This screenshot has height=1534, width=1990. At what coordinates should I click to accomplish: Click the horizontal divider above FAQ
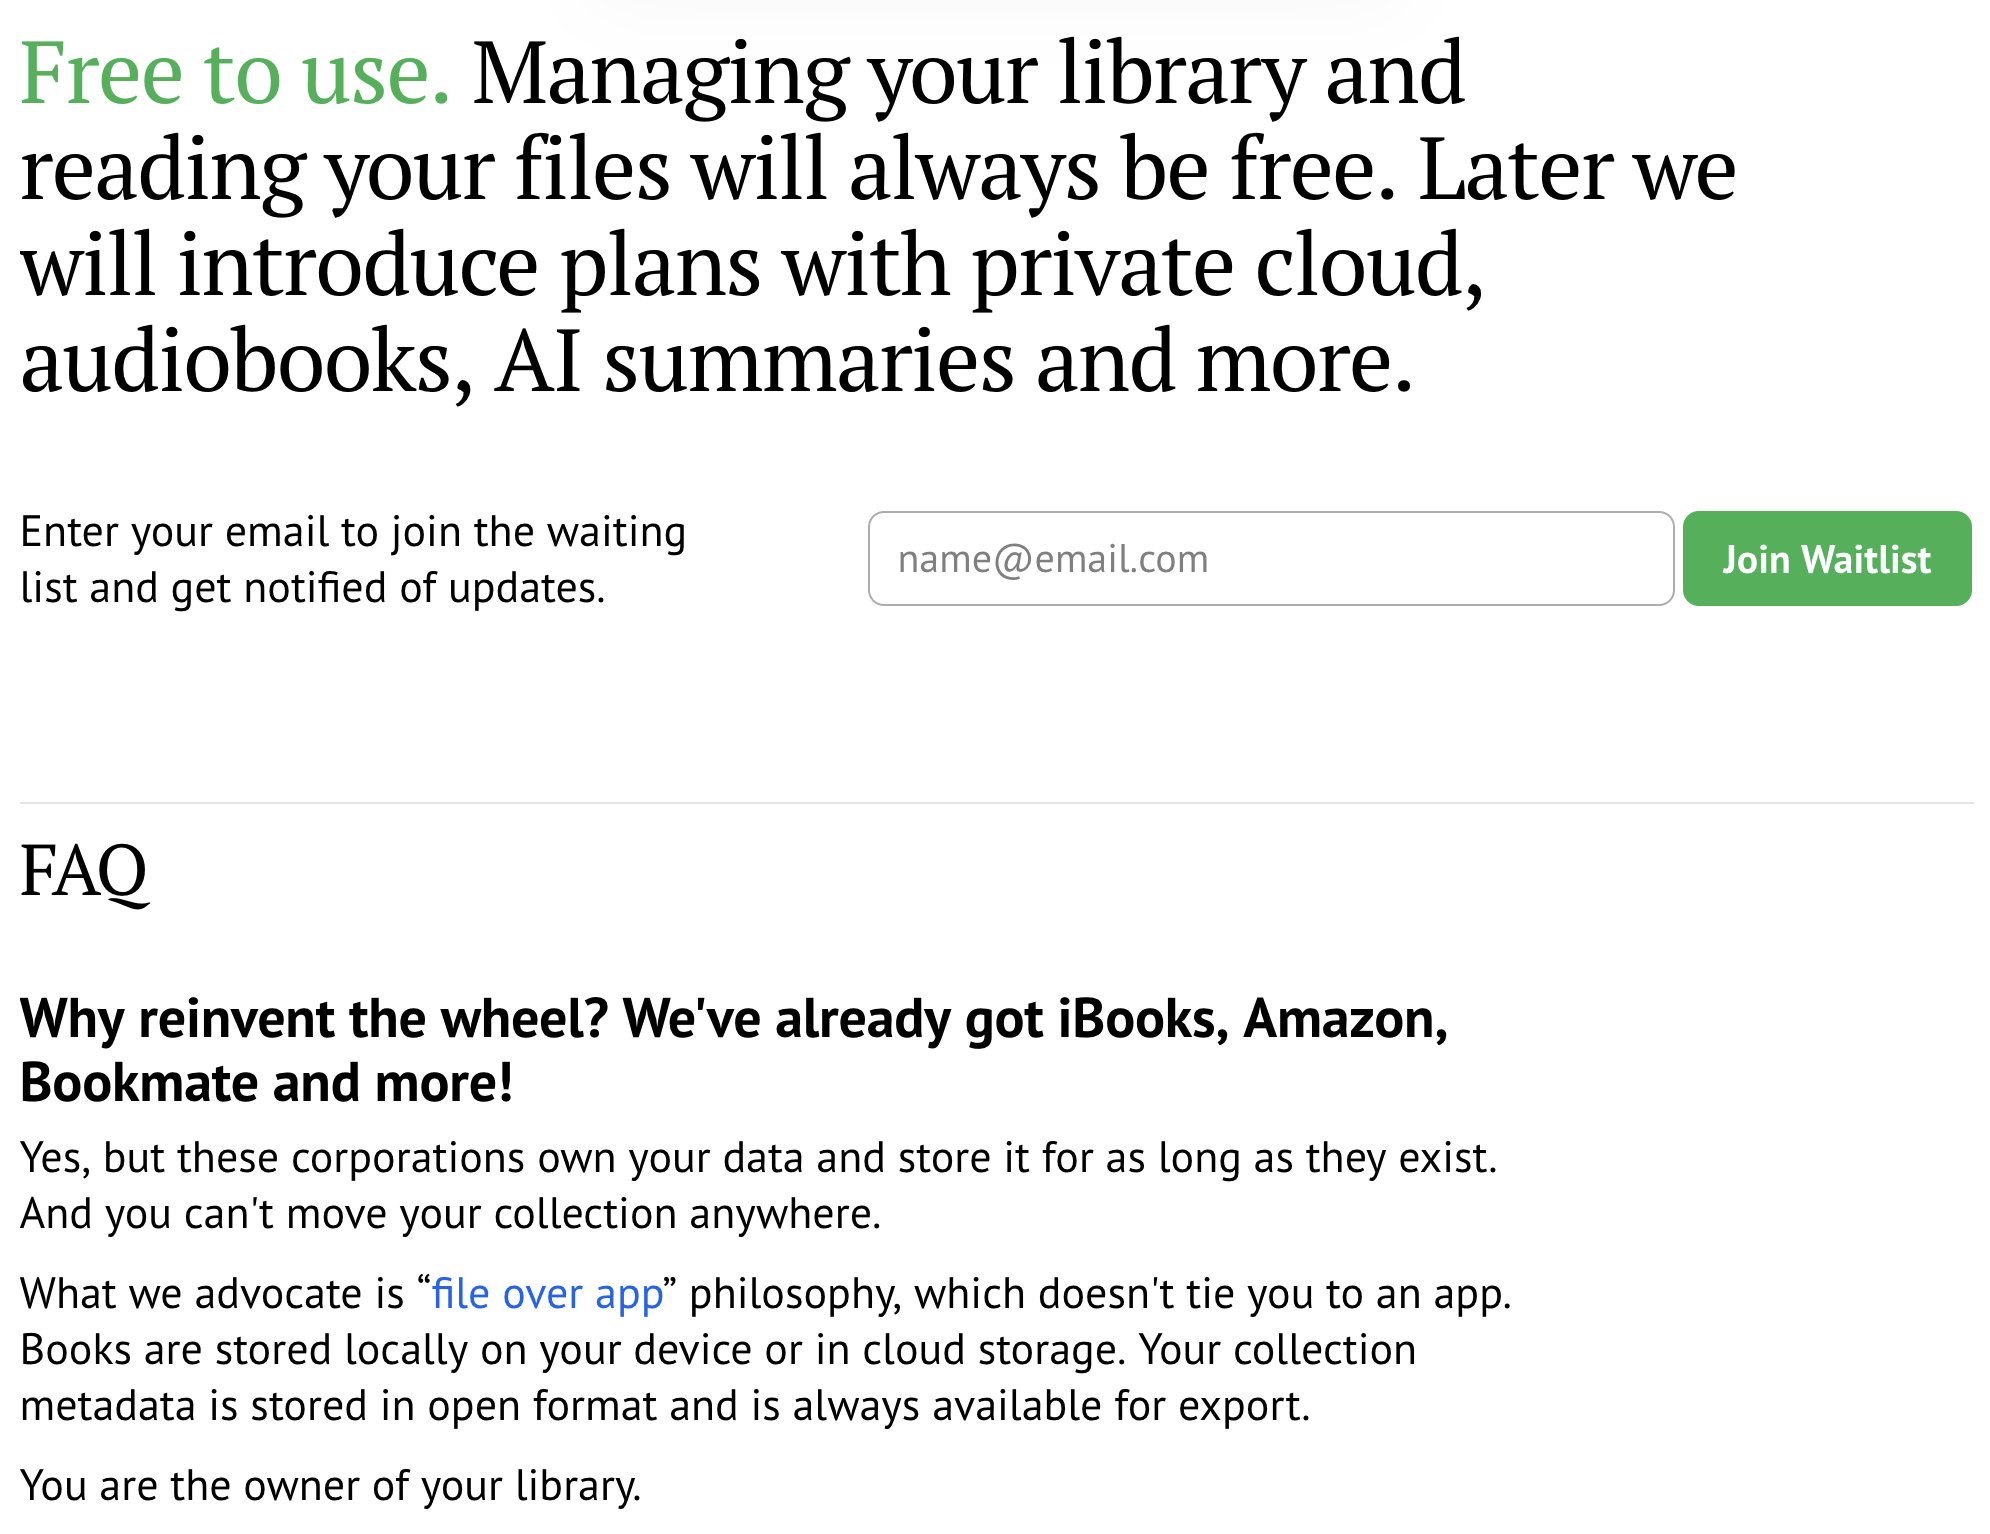tap(995, 803)
